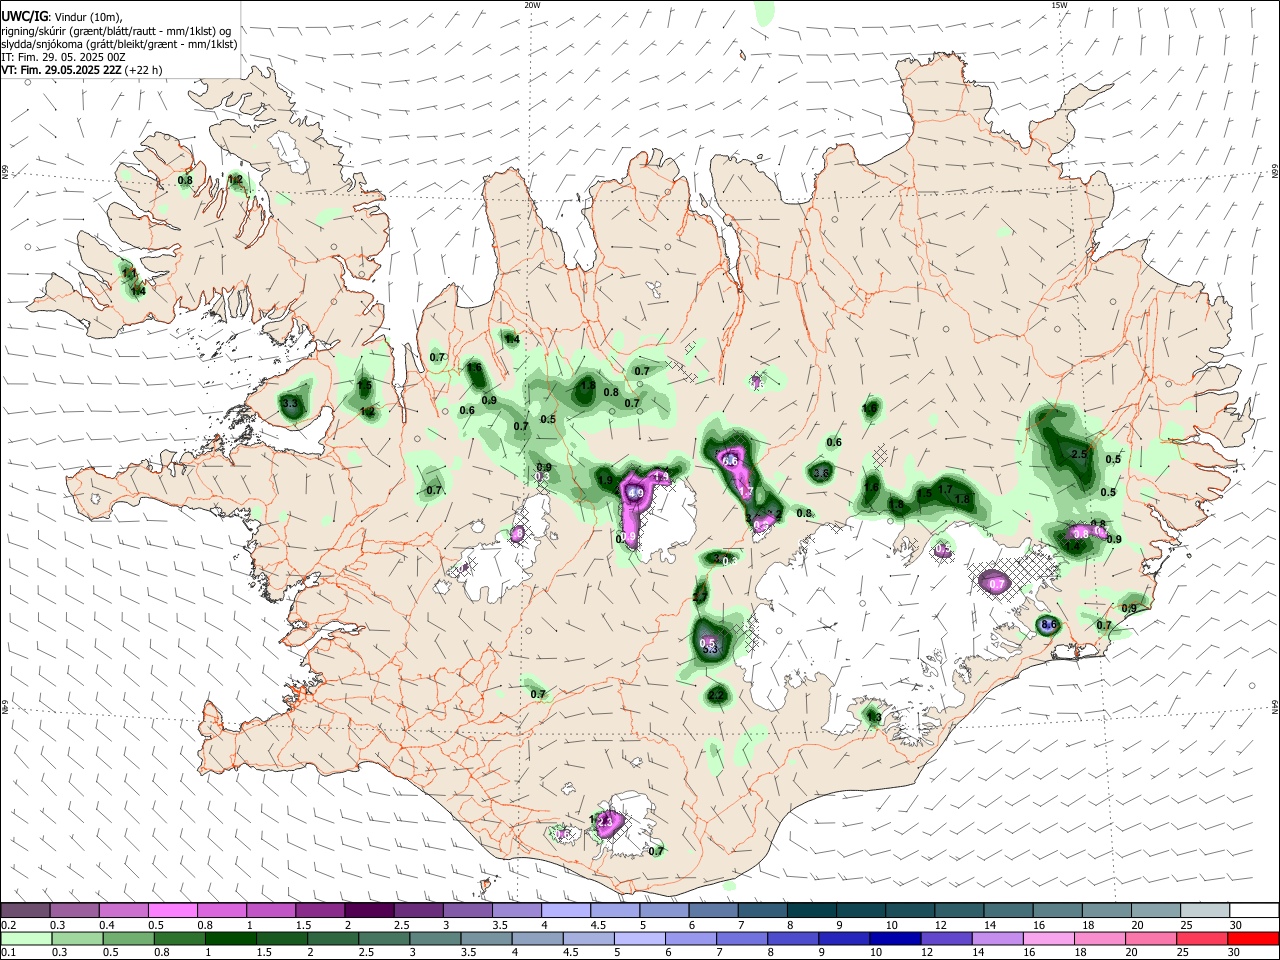Select the darkest purple 2–2.5 snow legend swatch
The width and height of the screenshot is (1280, 960).
(368, 911)
